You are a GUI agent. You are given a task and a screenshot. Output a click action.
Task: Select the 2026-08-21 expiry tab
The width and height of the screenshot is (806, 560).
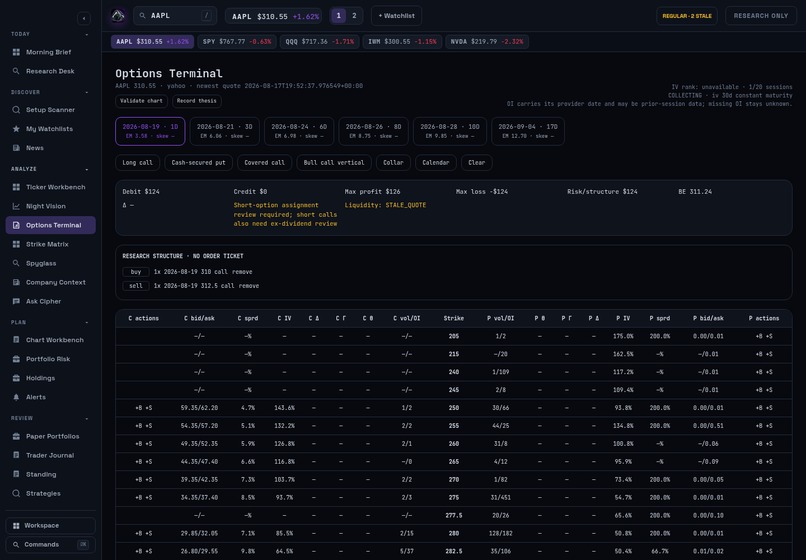click(225, 131)
